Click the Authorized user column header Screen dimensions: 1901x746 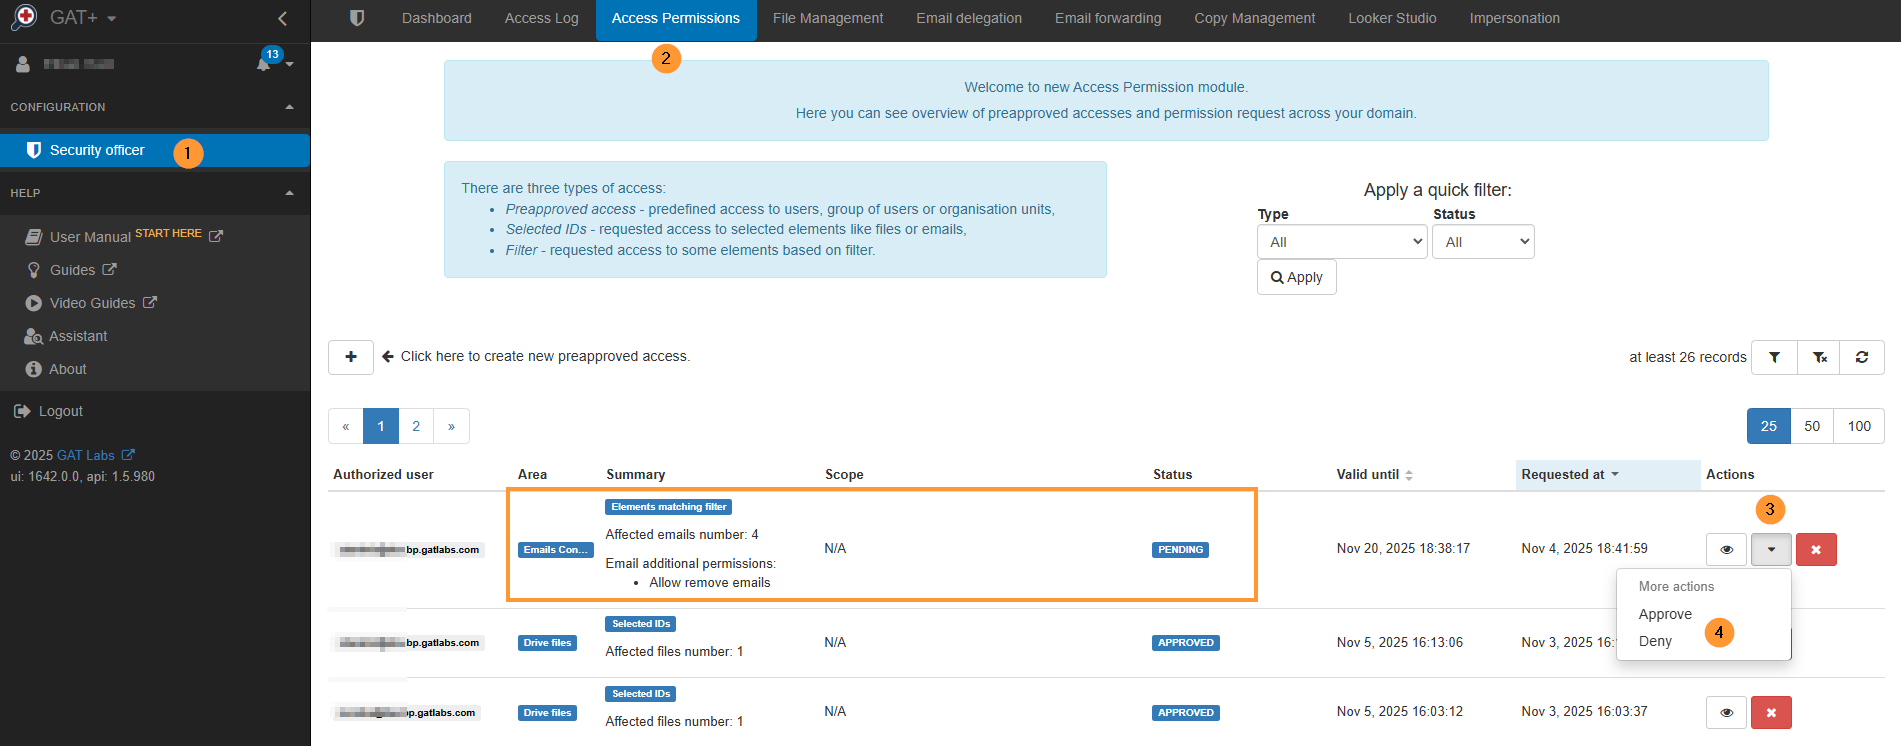coord(383,474)
